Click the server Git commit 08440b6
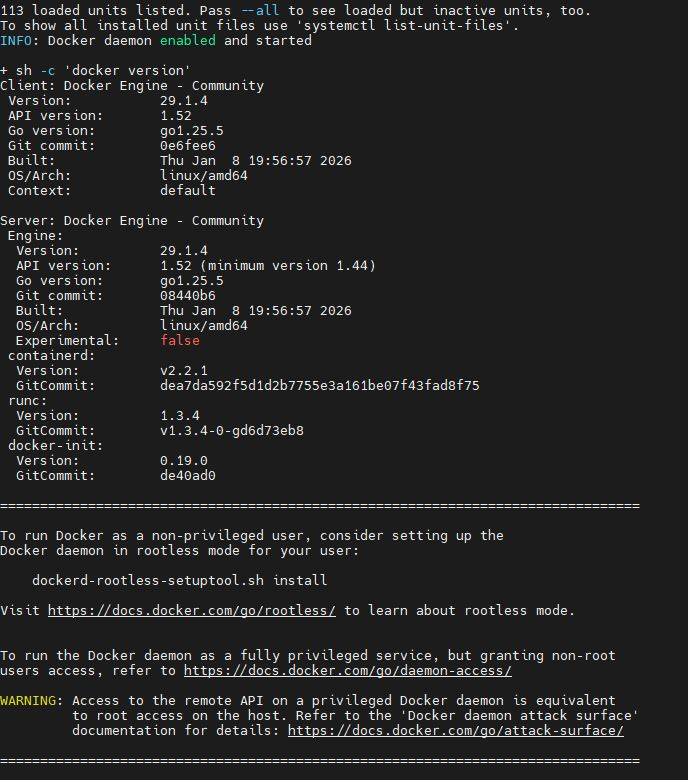This screenshot has height=780, width=688. click(187, 295)
